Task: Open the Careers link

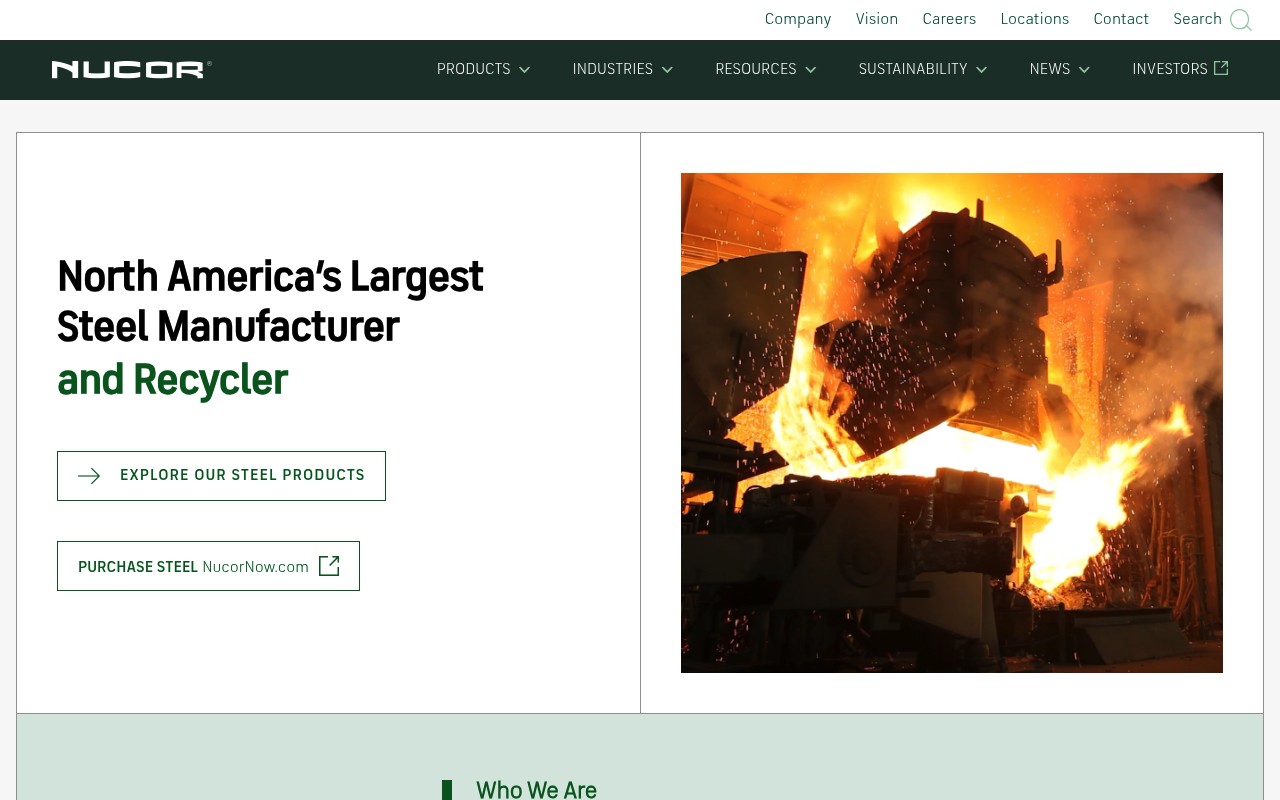Action: pos(949,19)
